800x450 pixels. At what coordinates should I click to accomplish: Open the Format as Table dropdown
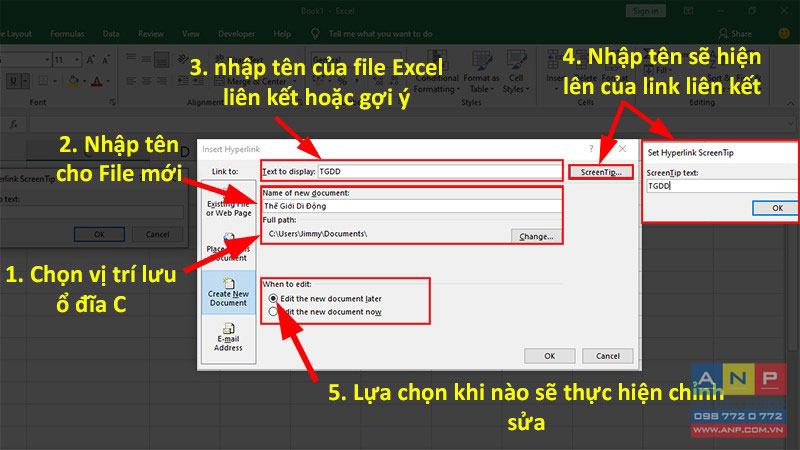[481, 72]
